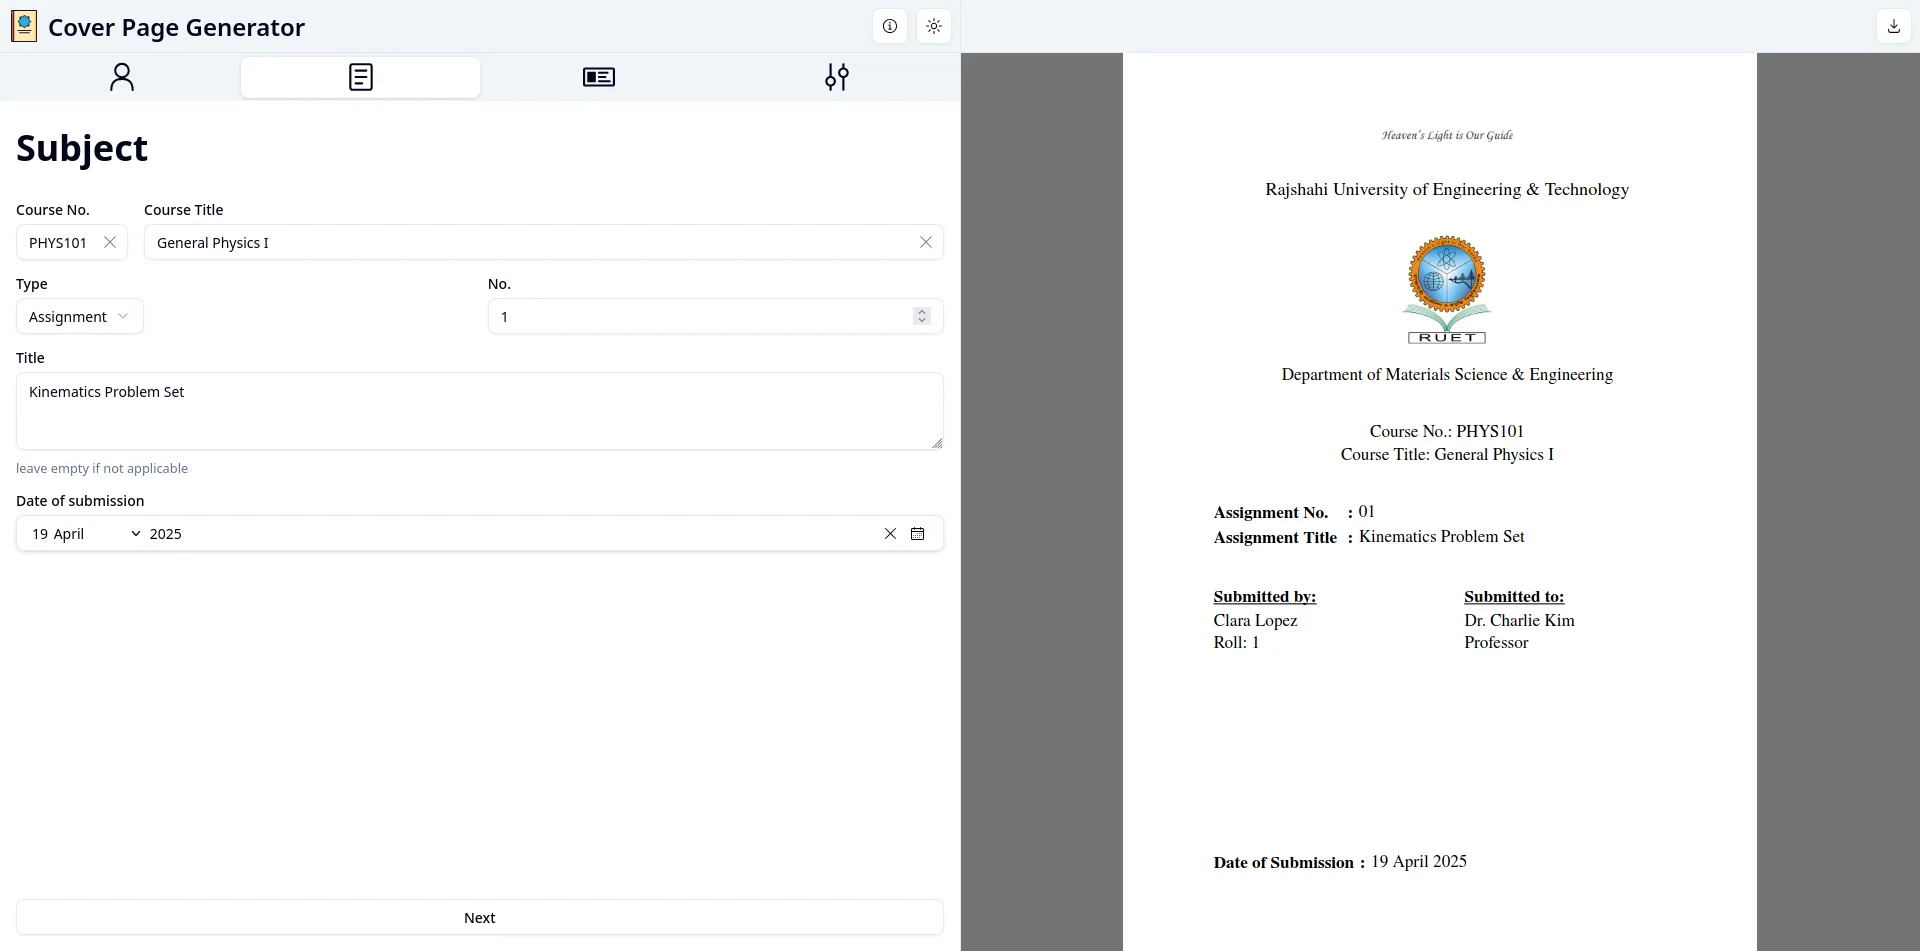Open the calendar date picker
1920x951 pixels.
(917, 534)
